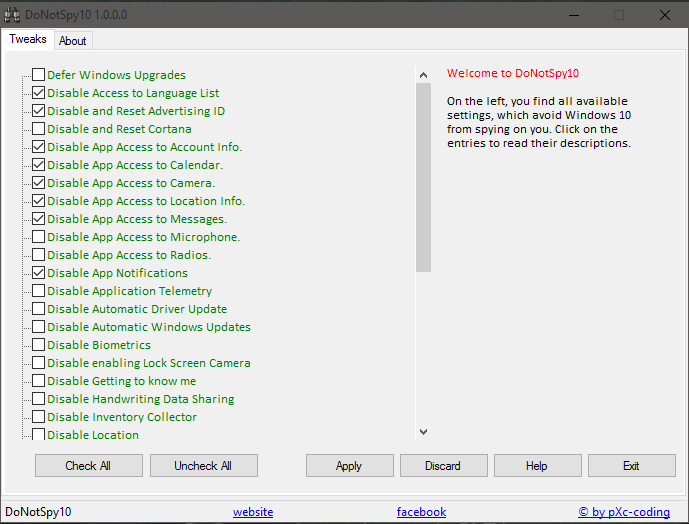The width and height of the screenshot is (689, 524).
Task: Check Disable Automatic Windows Updates checkbox
Action: coord(39,327)
